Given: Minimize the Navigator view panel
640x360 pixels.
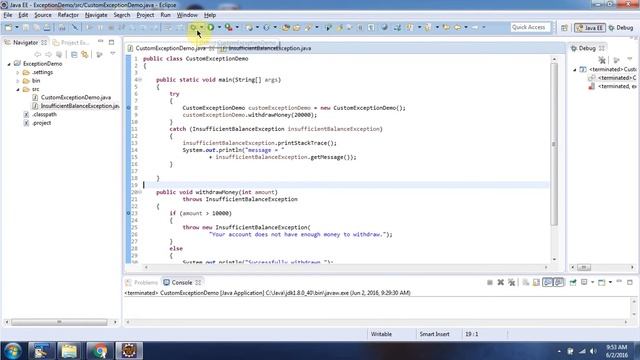Looking at the screenshot, I should point(100,42).
